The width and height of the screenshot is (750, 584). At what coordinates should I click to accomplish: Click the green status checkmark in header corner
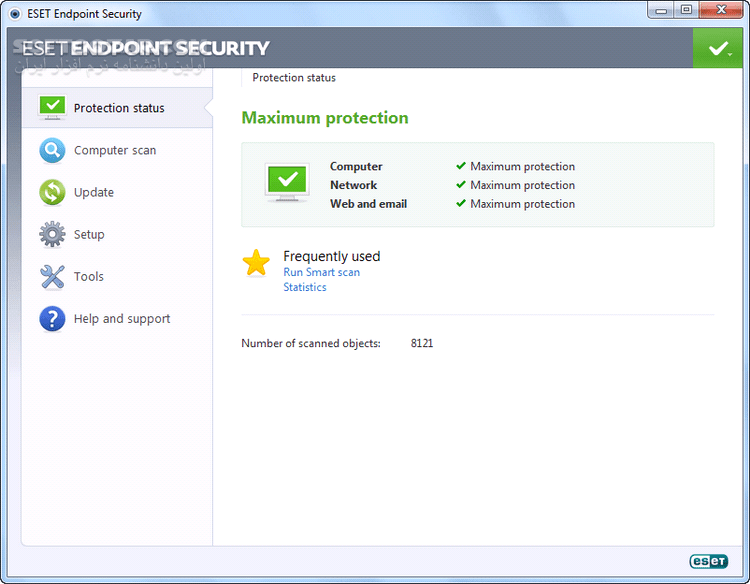(717, 48)
